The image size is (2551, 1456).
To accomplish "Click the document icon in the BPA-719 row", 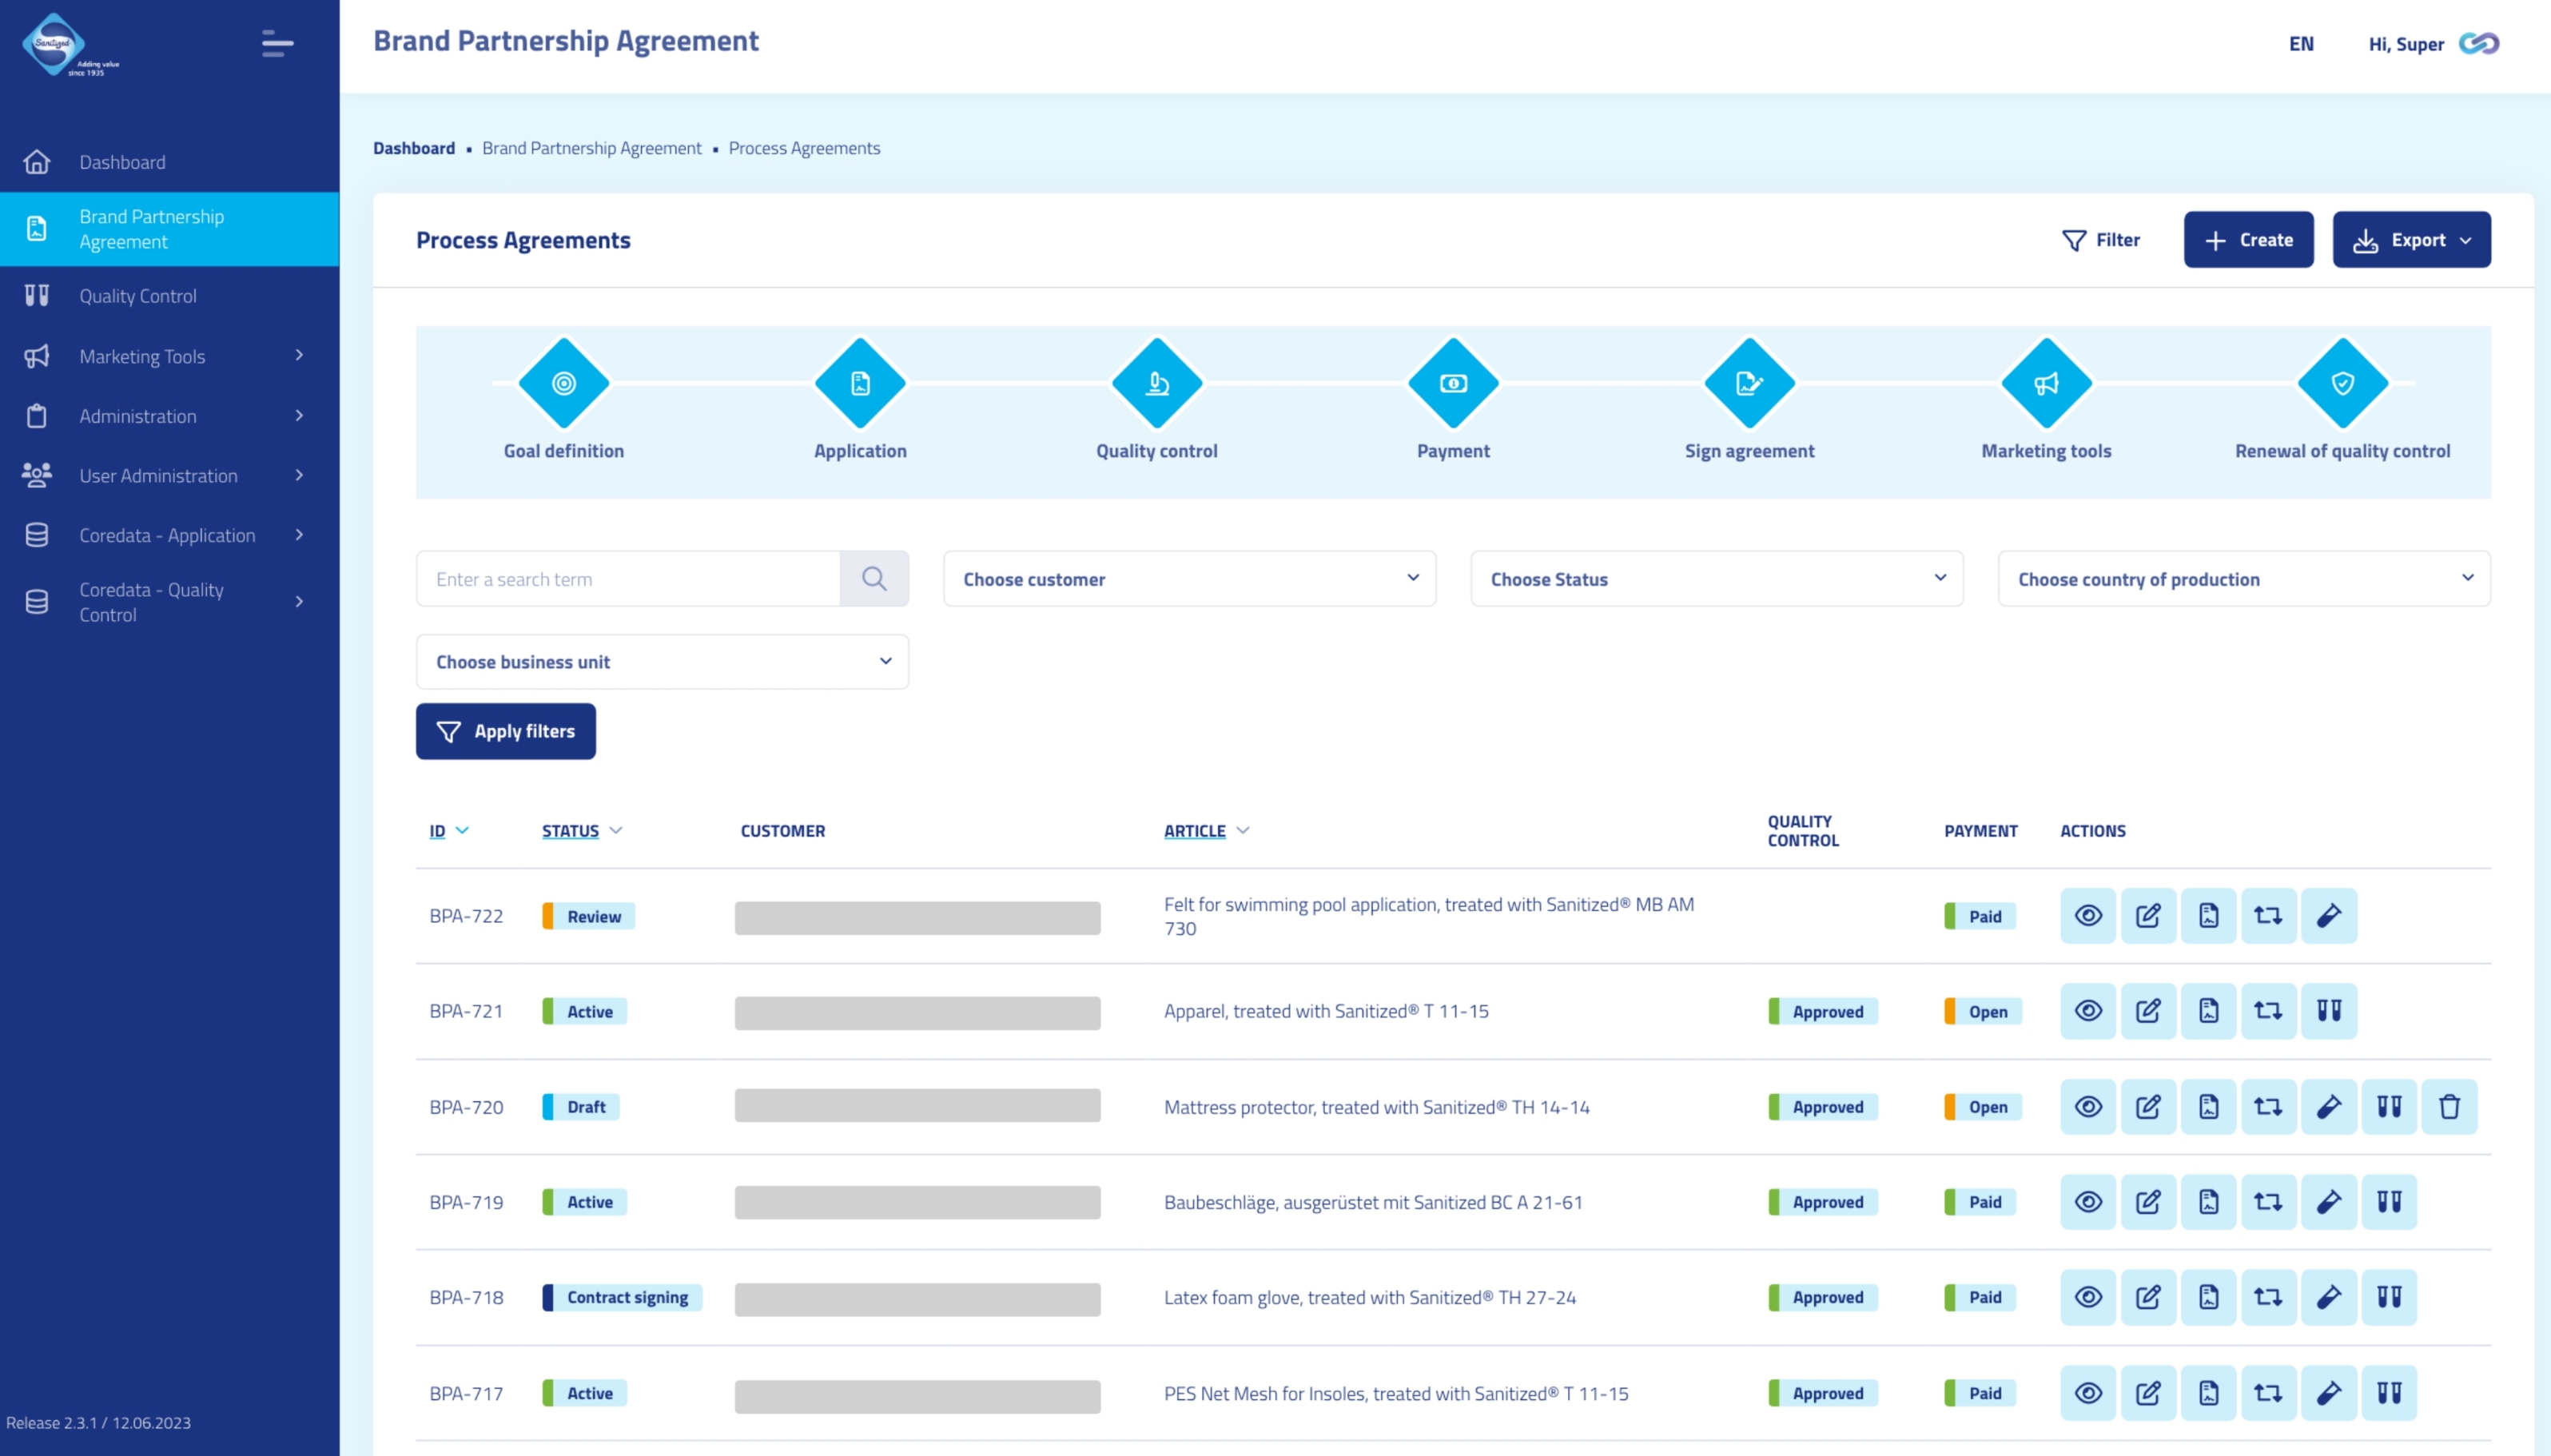I will pyautogui.click(x=2208, y=1202).
